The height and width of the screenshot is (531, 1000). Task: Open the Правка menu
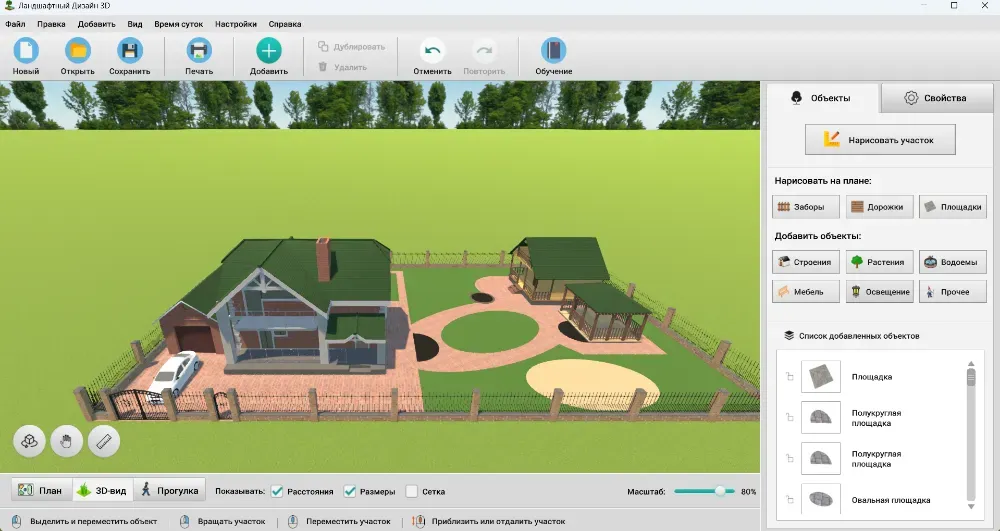[x=51, y=24]
